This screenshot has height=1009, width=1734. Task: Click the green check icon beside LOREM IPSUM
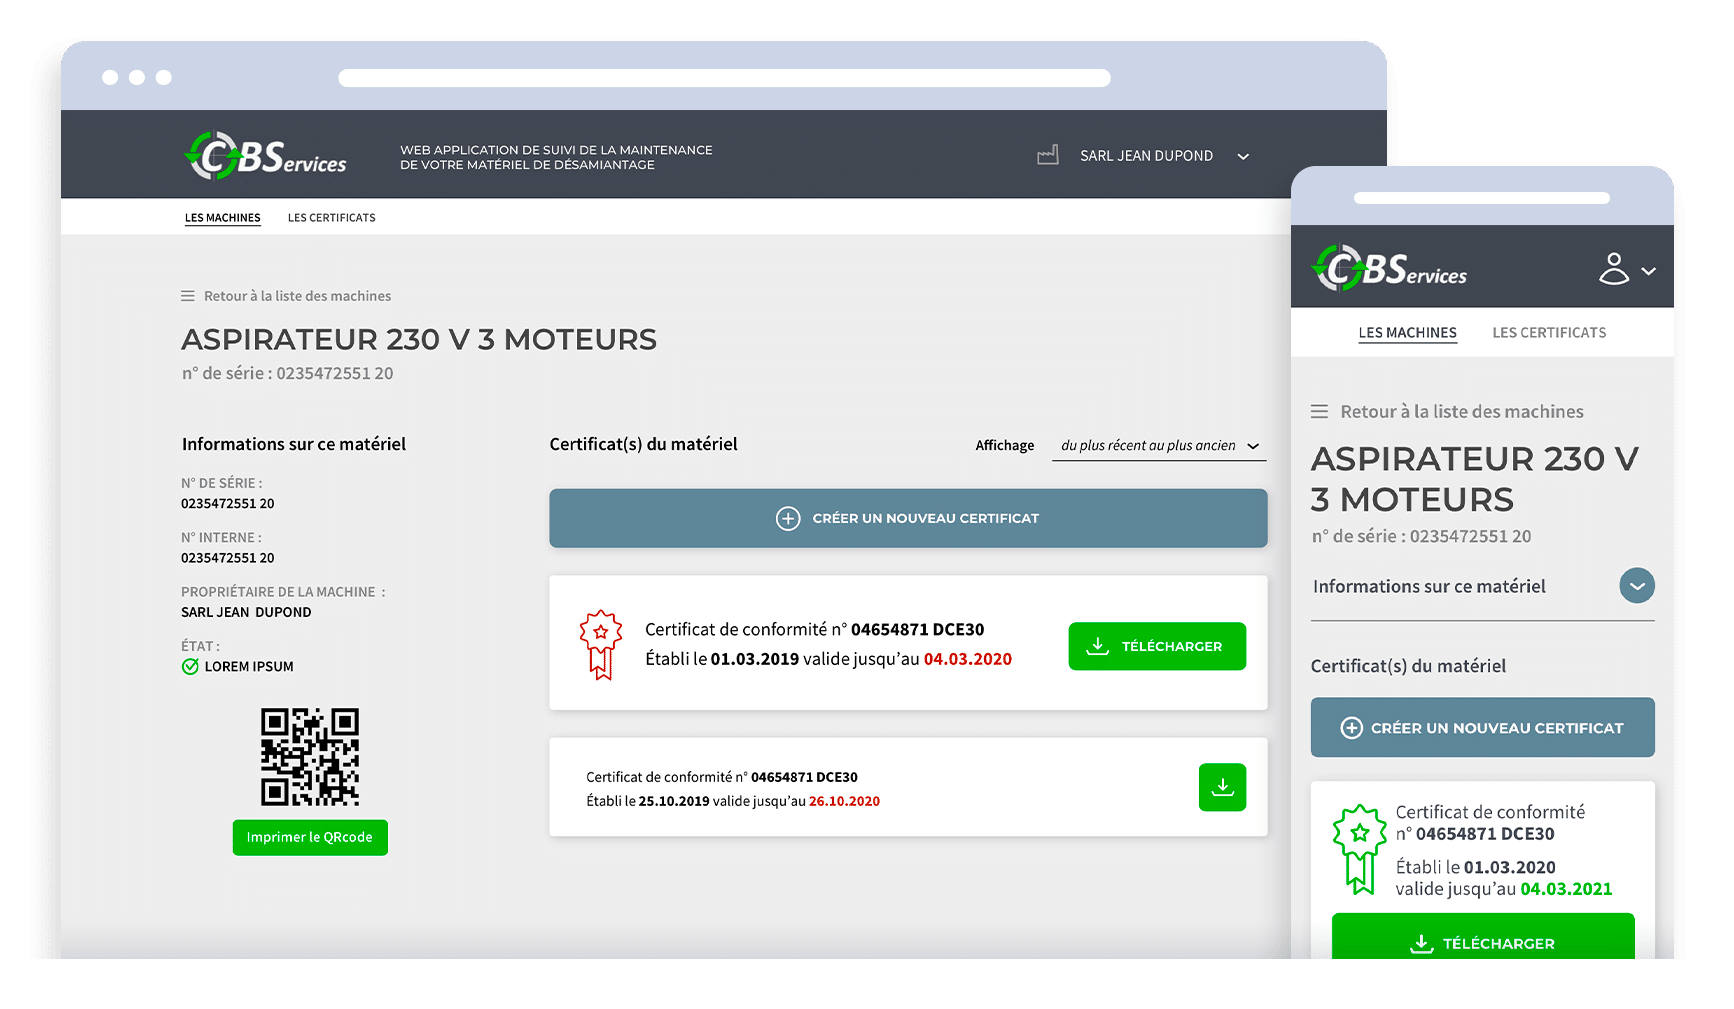point(190,667)
